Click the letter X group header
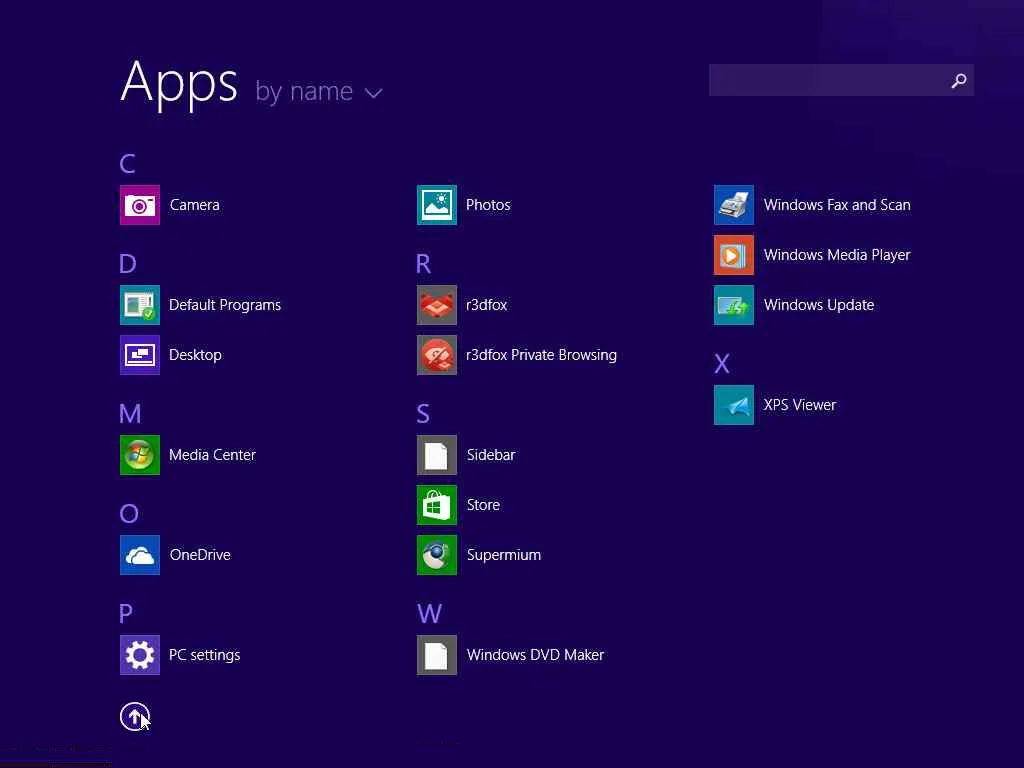Viewport: 1024px width, 768px height. pos(722,363)
